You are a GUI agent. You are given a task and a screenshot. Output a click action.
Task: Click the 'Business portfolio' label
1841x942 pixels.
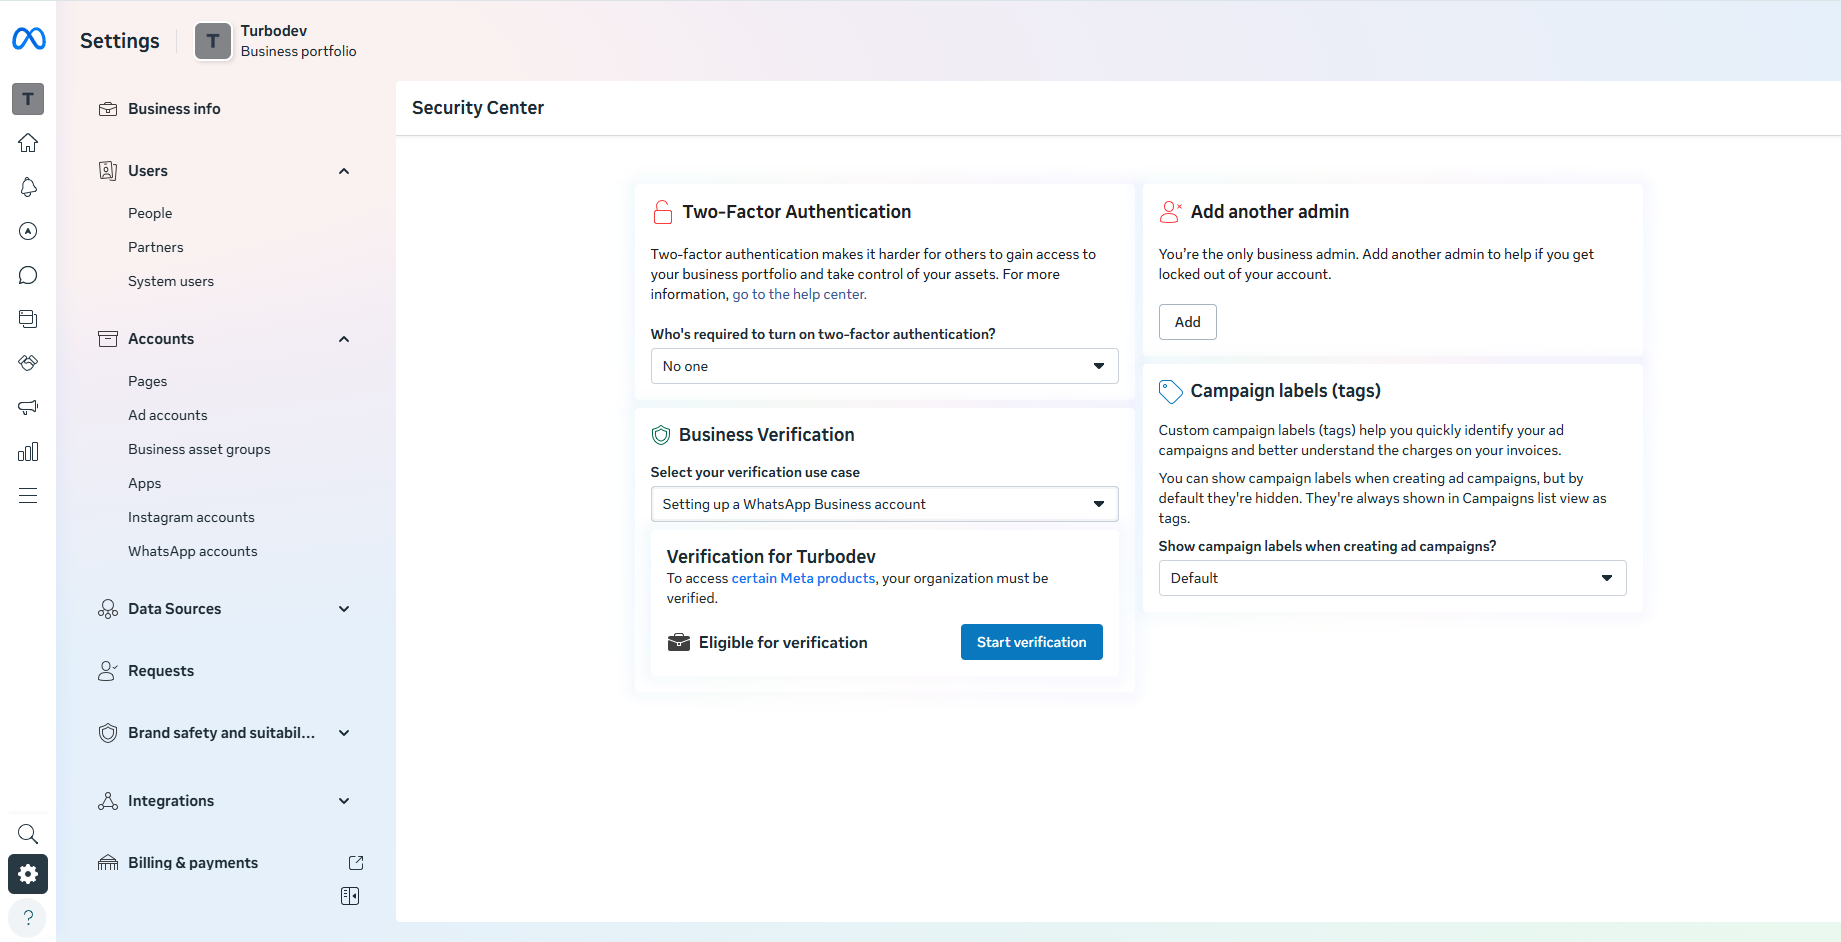(x=298, y=51)
